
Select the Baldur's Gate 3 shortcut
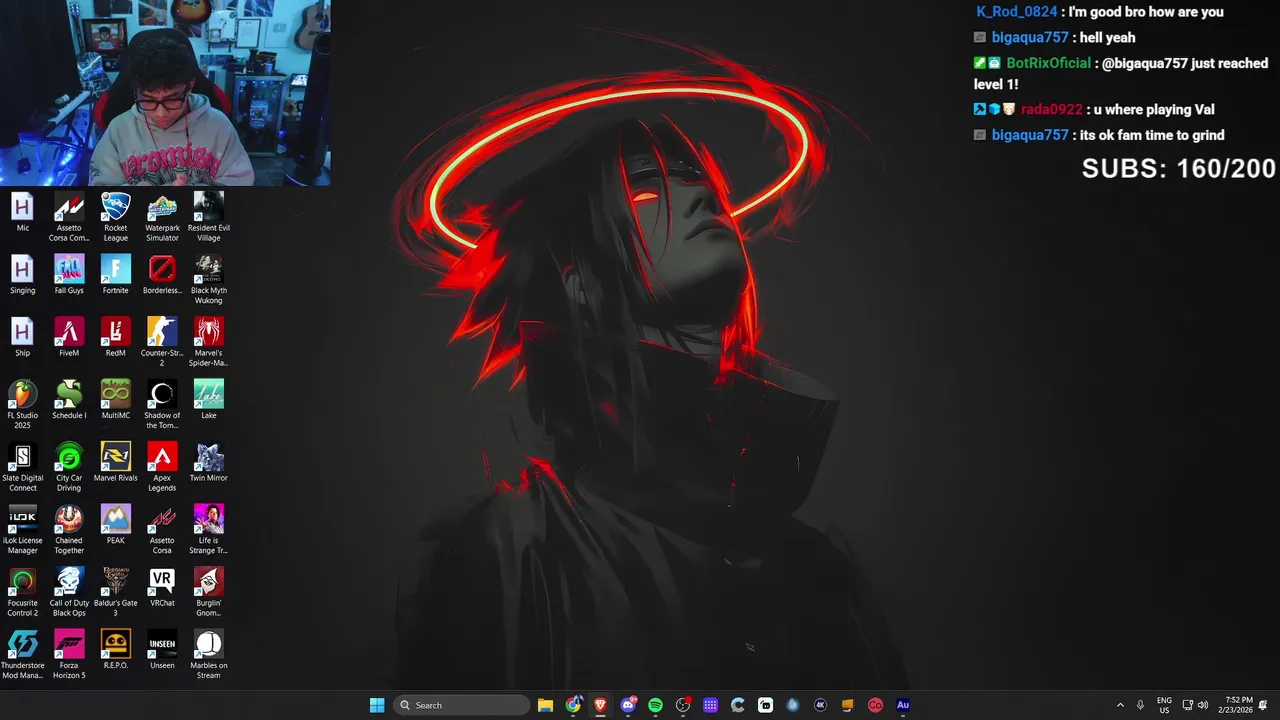[x=116, y=592]
